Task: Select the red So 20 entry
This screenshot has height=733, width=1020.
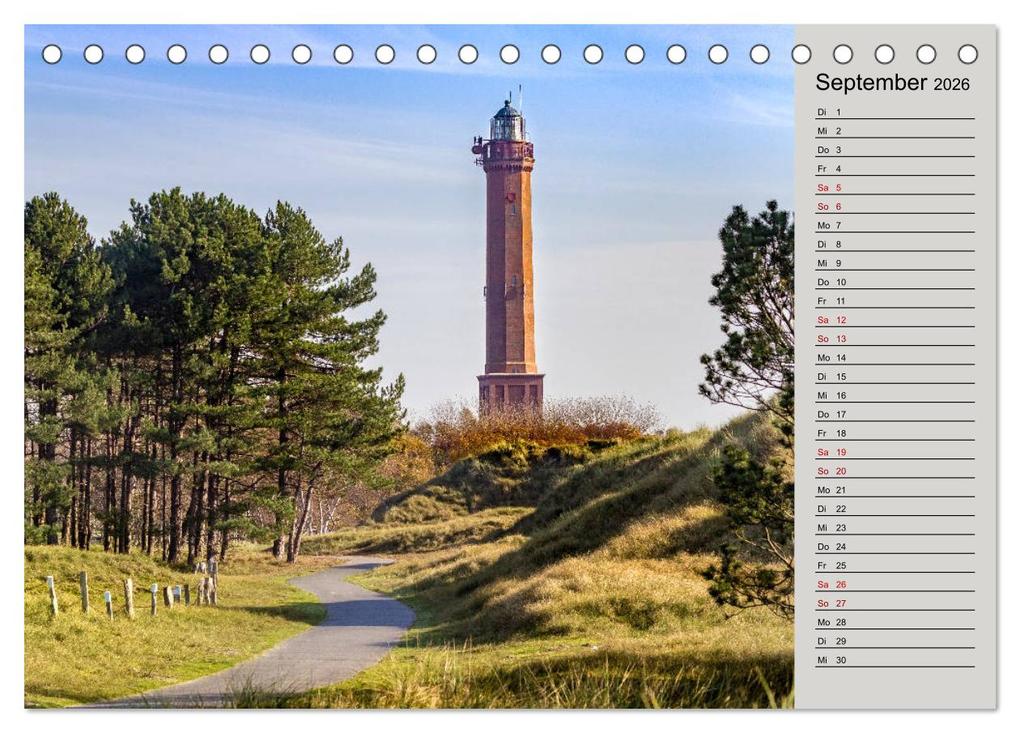Action: point(830,471)
